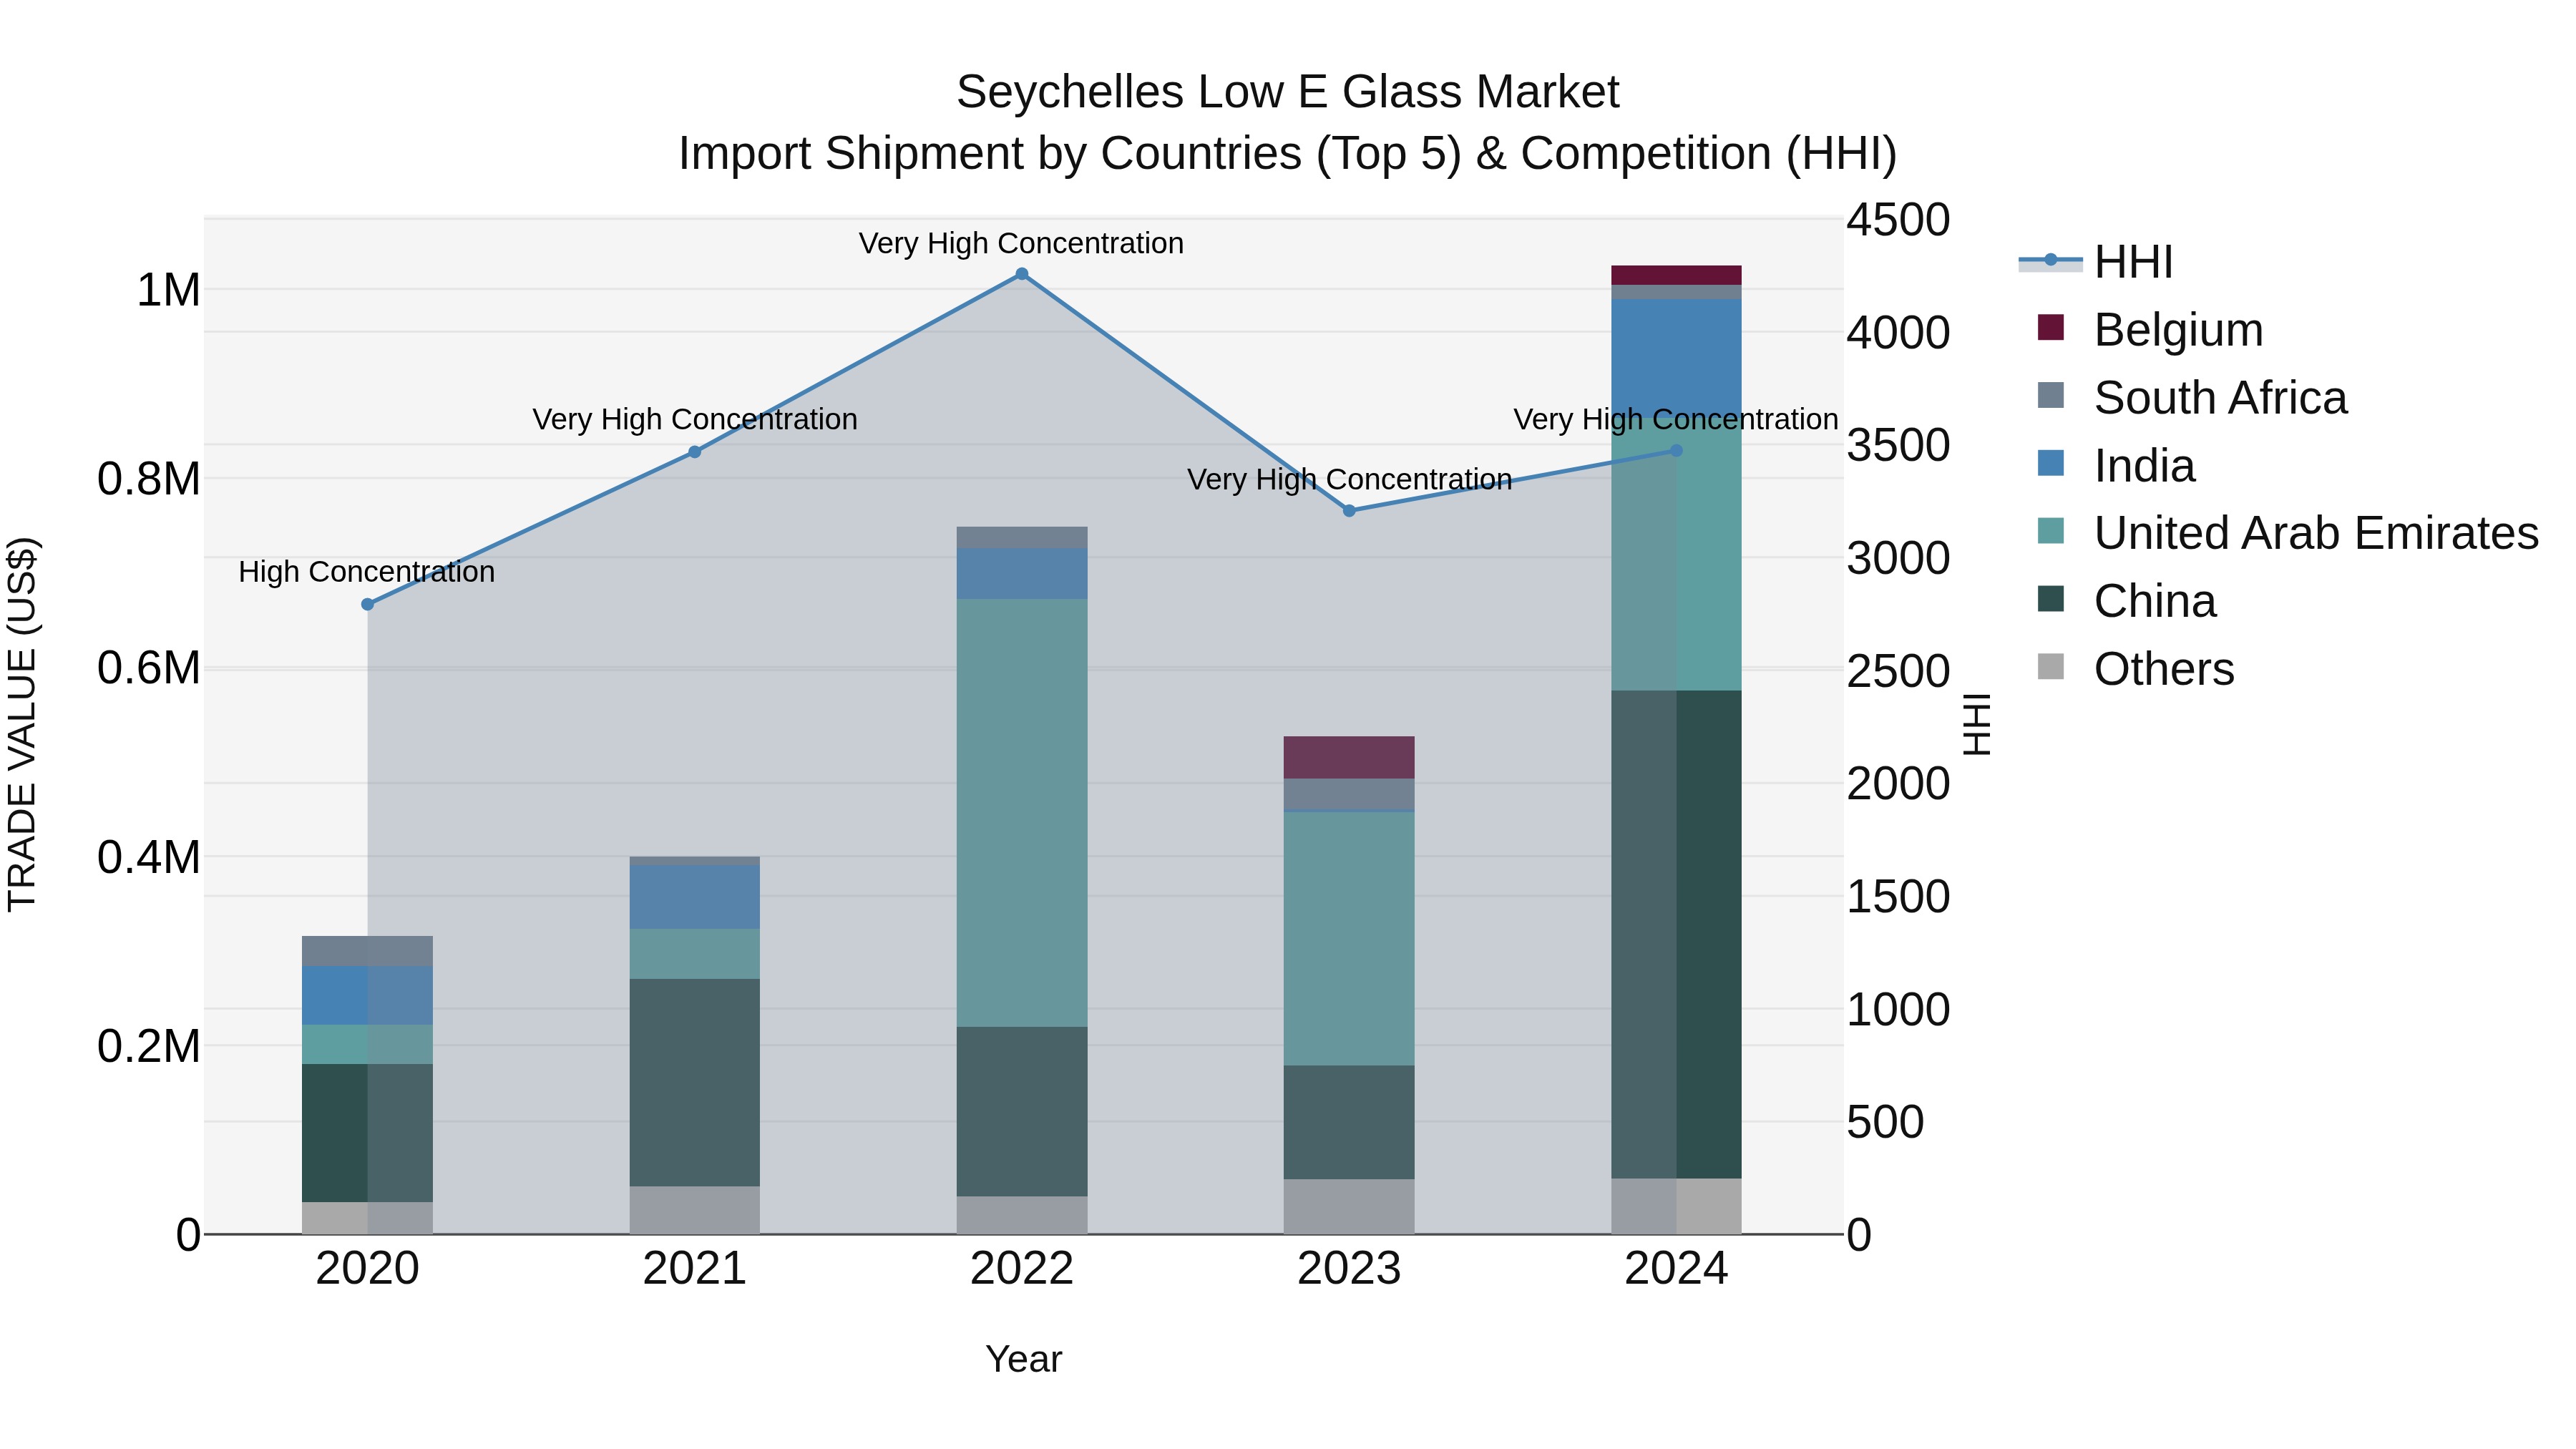2576x1449 pixels.
Task: Click 'Very High Concentration' label above 2022
Action: 1021,243
